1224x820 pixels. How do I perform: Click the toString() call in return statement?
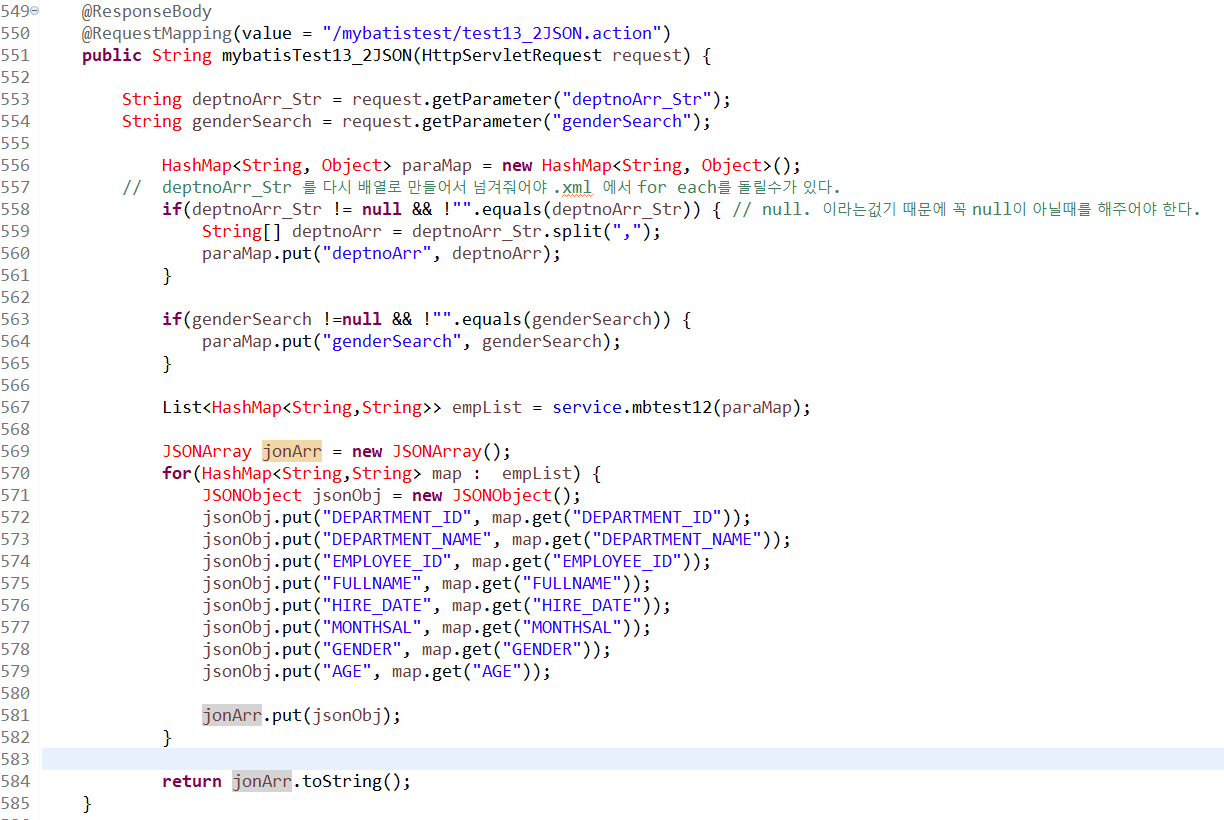click(351, 782)
